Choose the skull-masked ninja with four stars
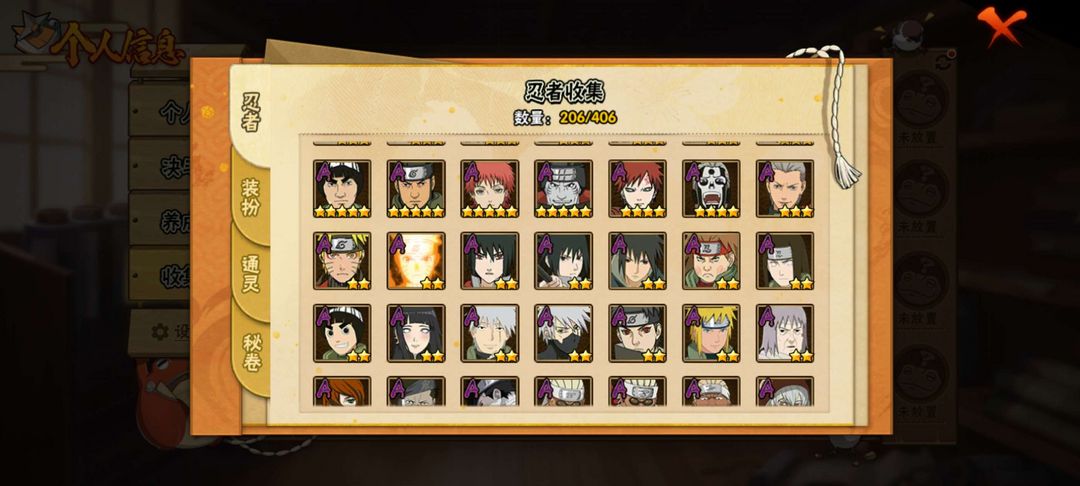Screen dimensions: 1080x486 tap(712, 189)
